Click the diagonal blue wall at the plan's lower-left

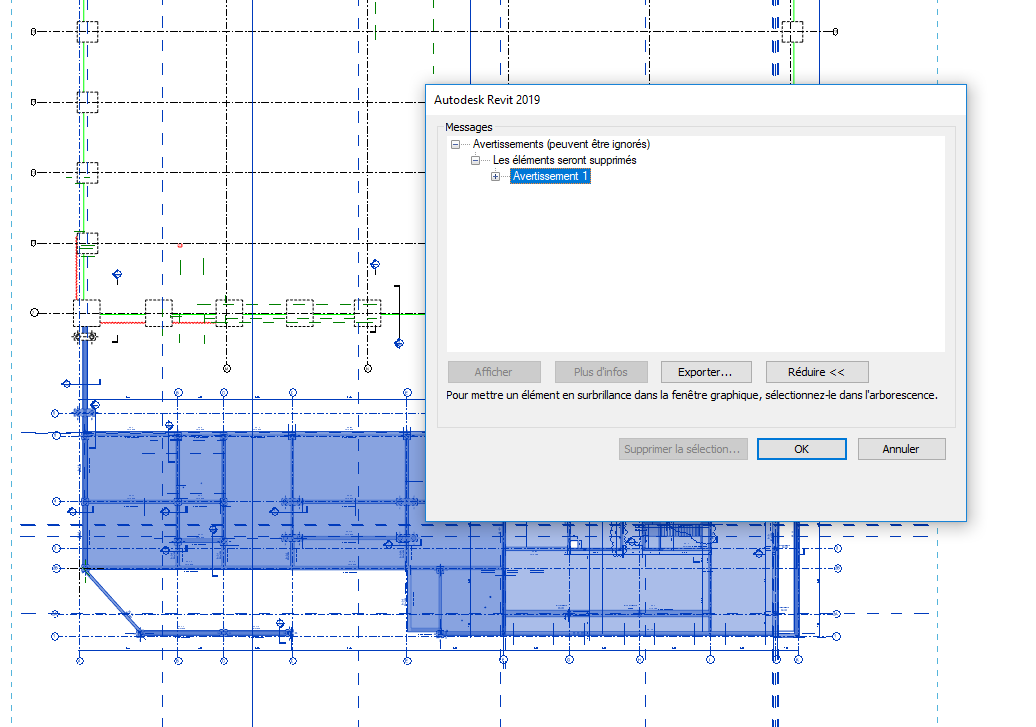click(113, 602)
